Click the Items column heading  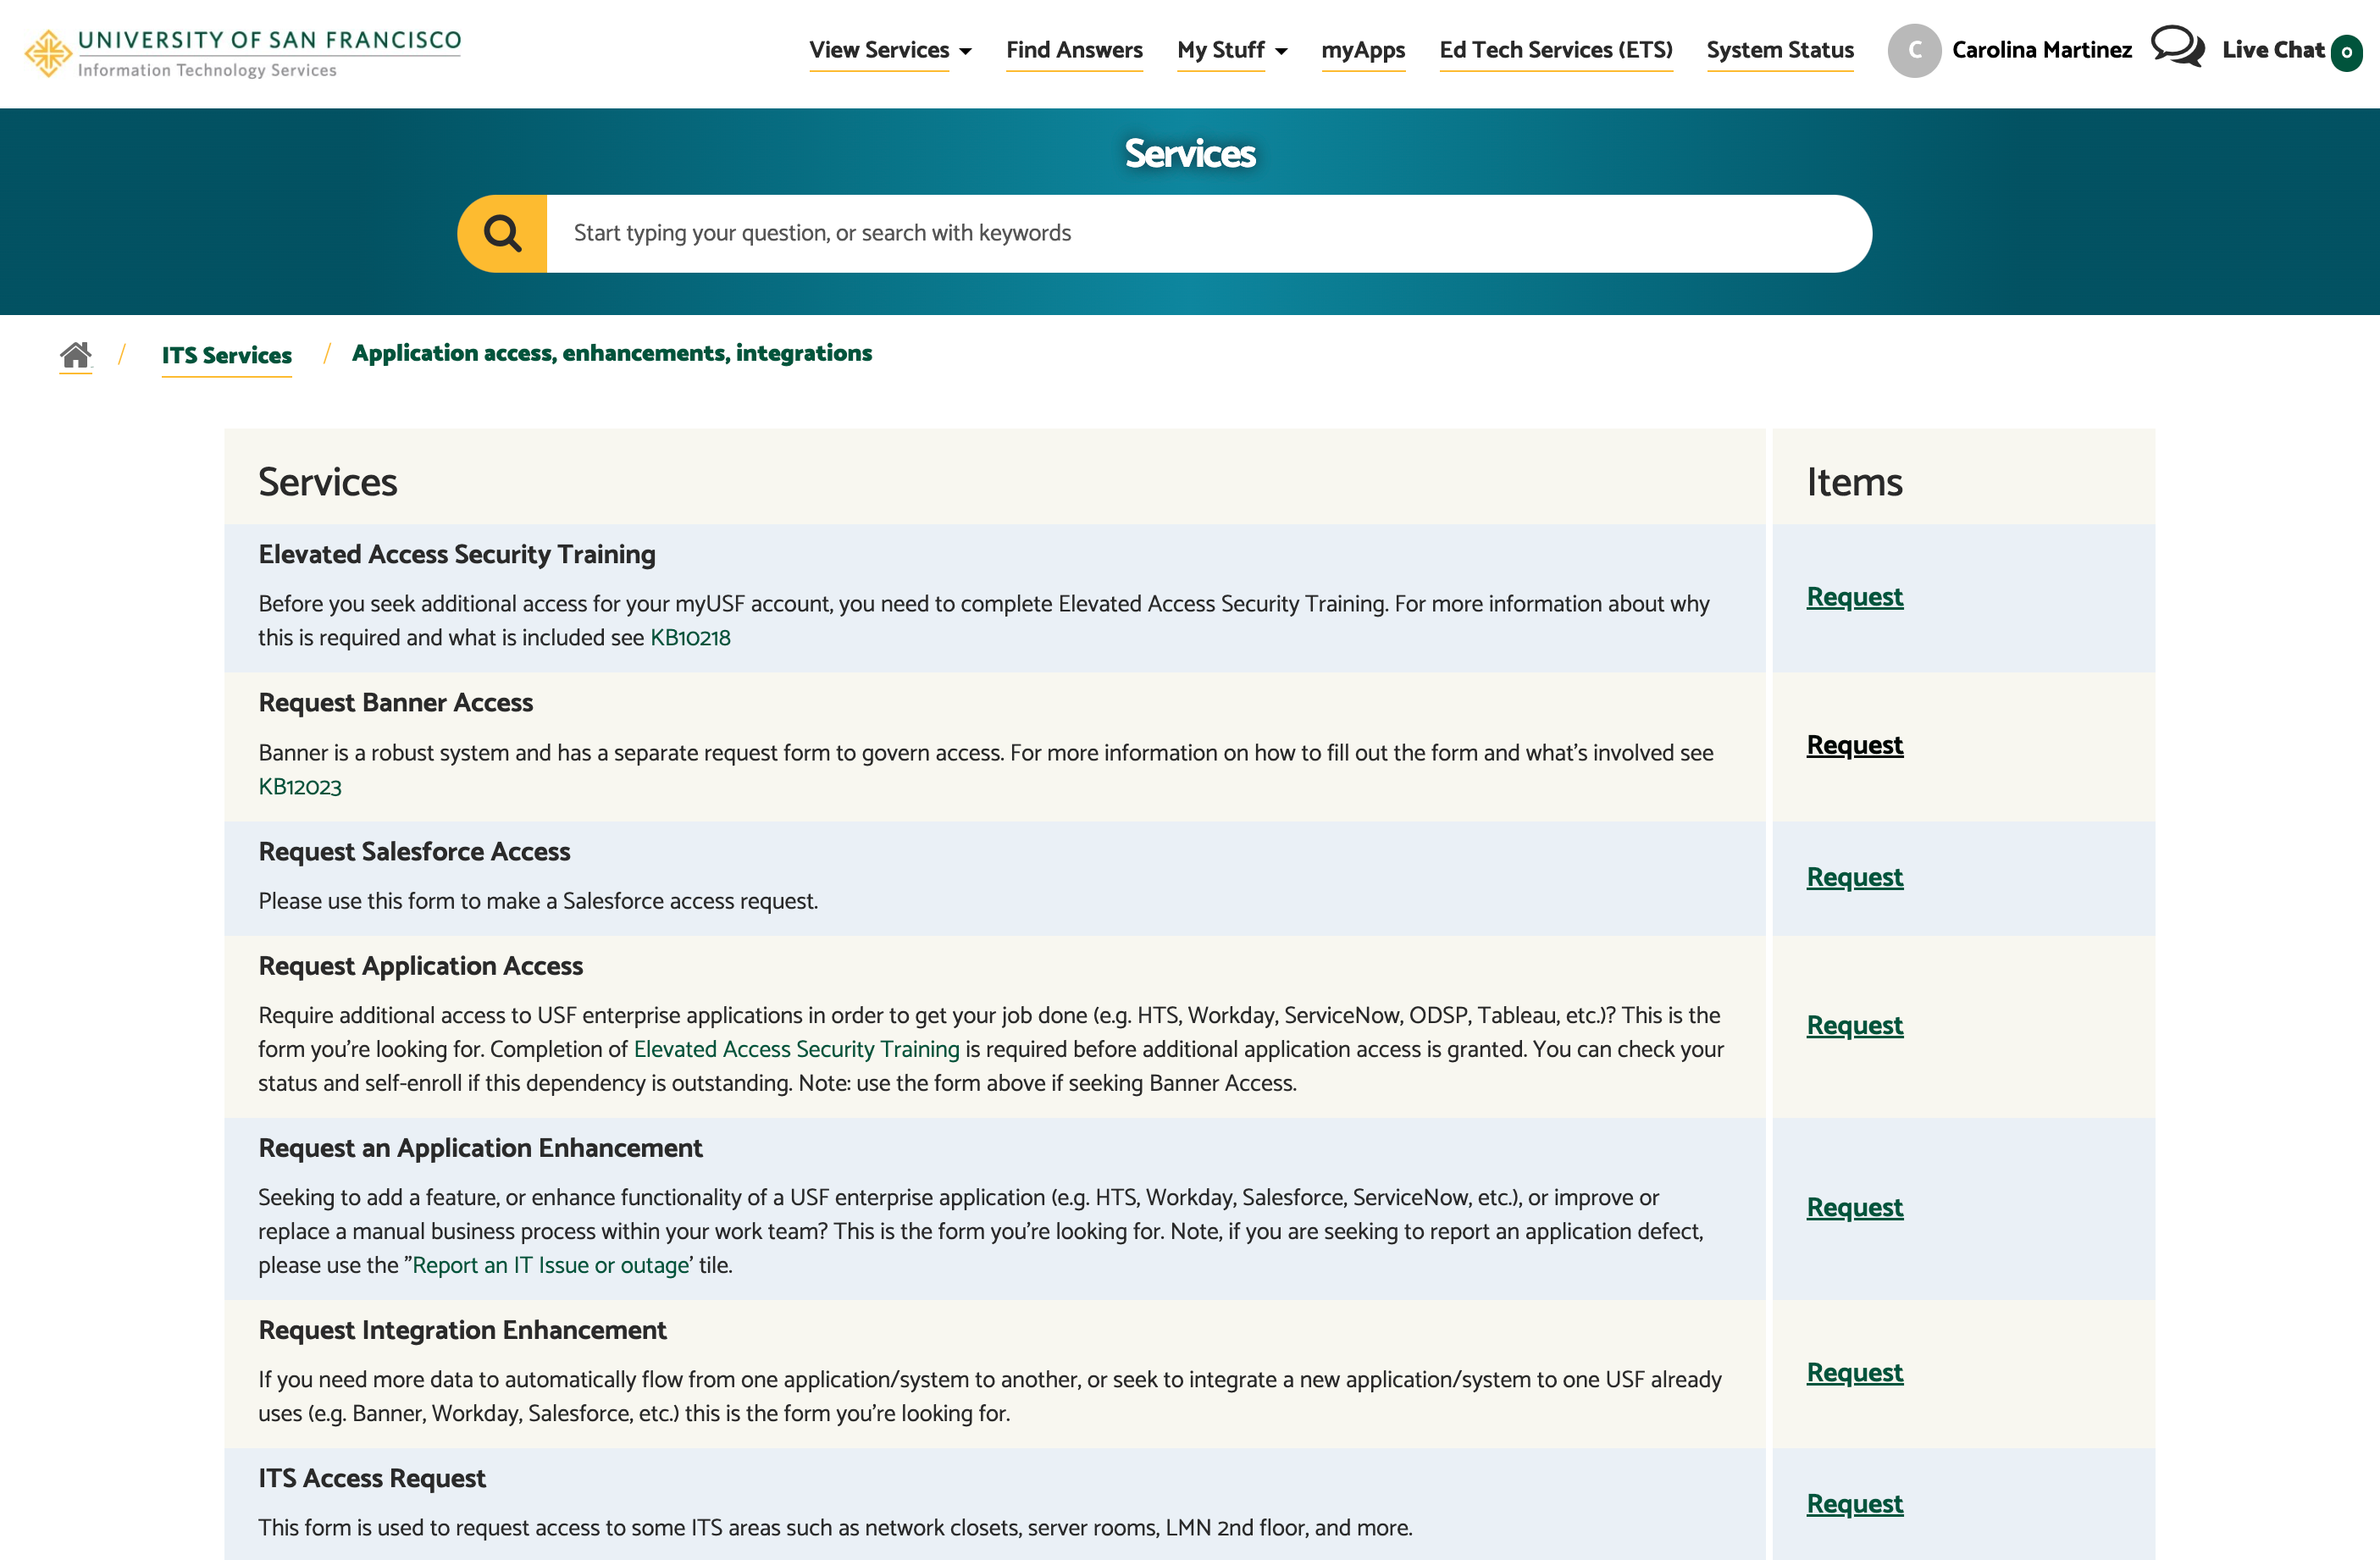point(1854,481)
